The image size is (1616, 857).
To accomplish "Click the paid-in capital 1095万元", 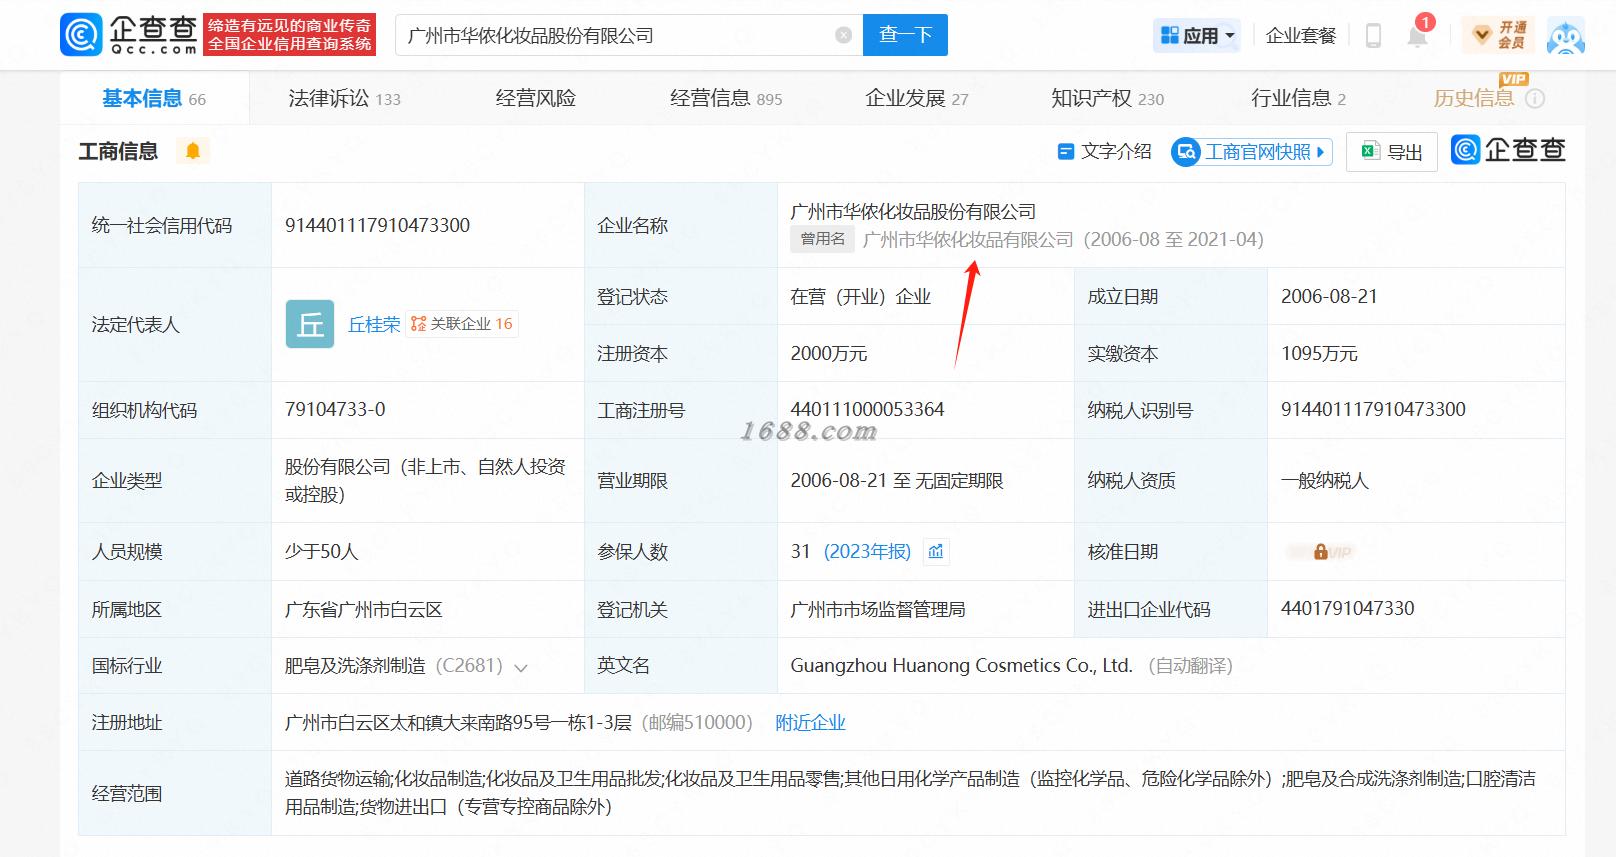I will [1319, 353].
